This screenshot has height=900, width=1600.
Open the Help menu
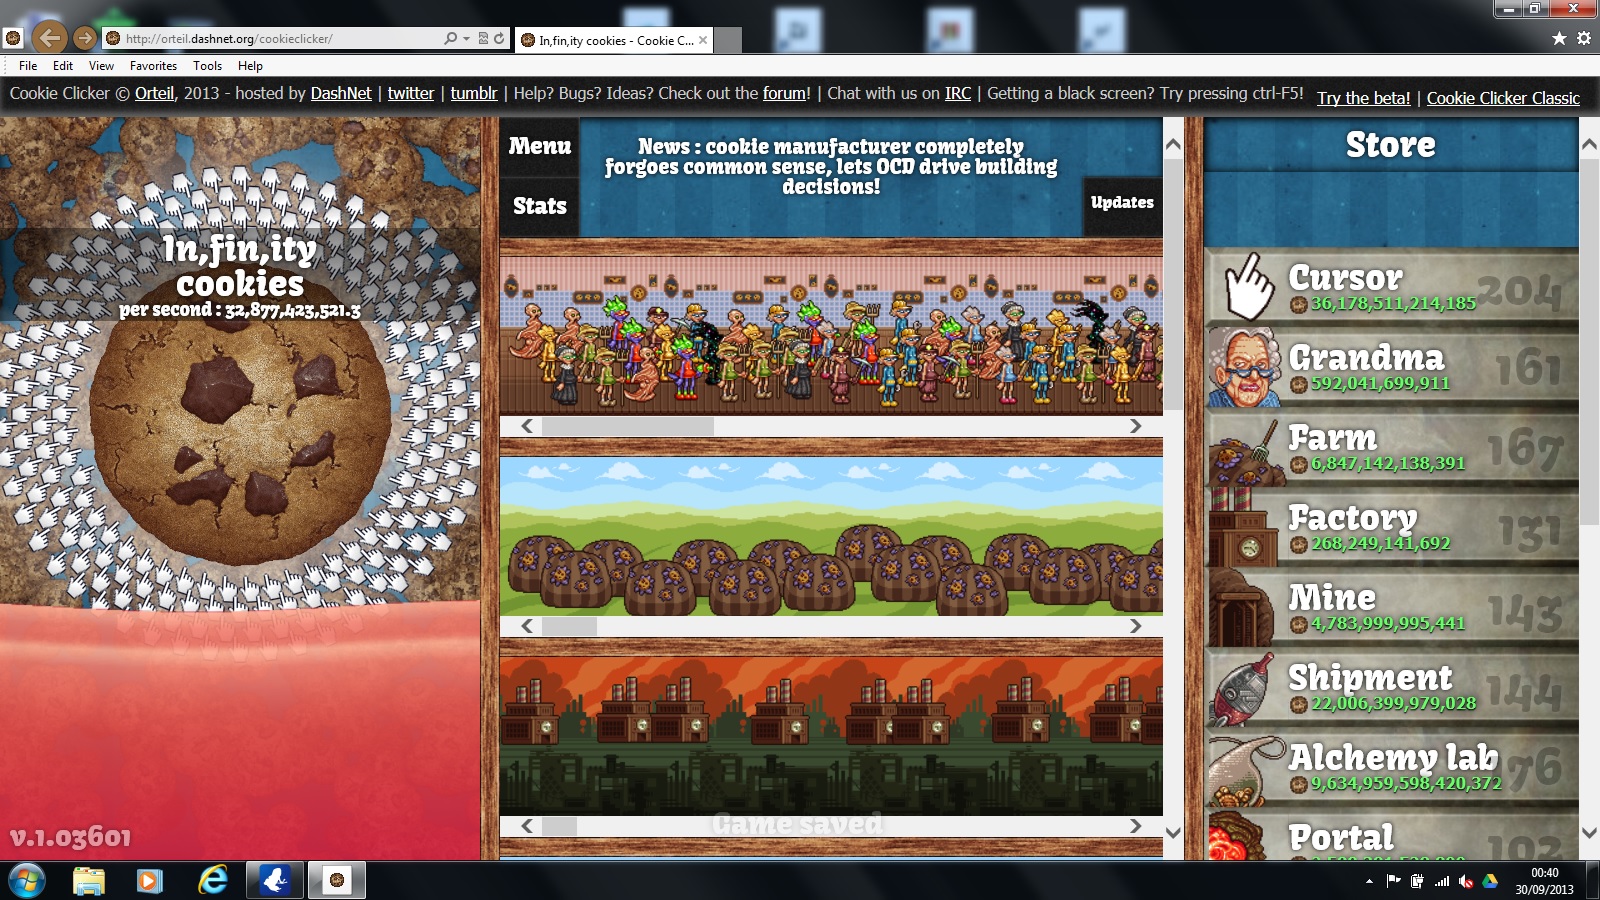coord(250,66)
